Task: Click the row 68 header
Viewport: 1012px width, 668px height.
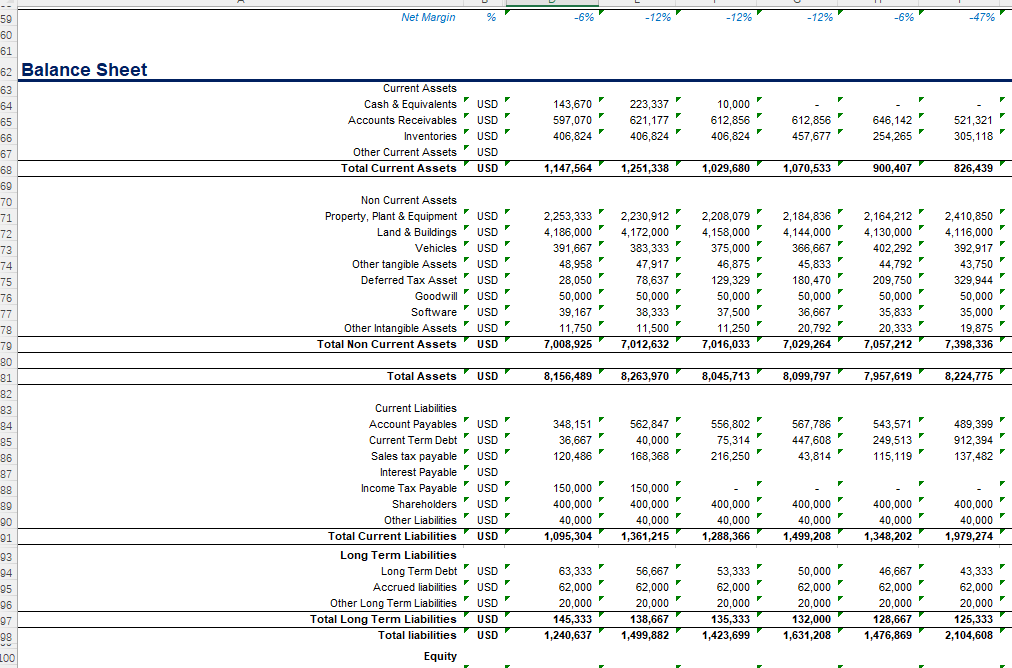Action: click(5, 168)
